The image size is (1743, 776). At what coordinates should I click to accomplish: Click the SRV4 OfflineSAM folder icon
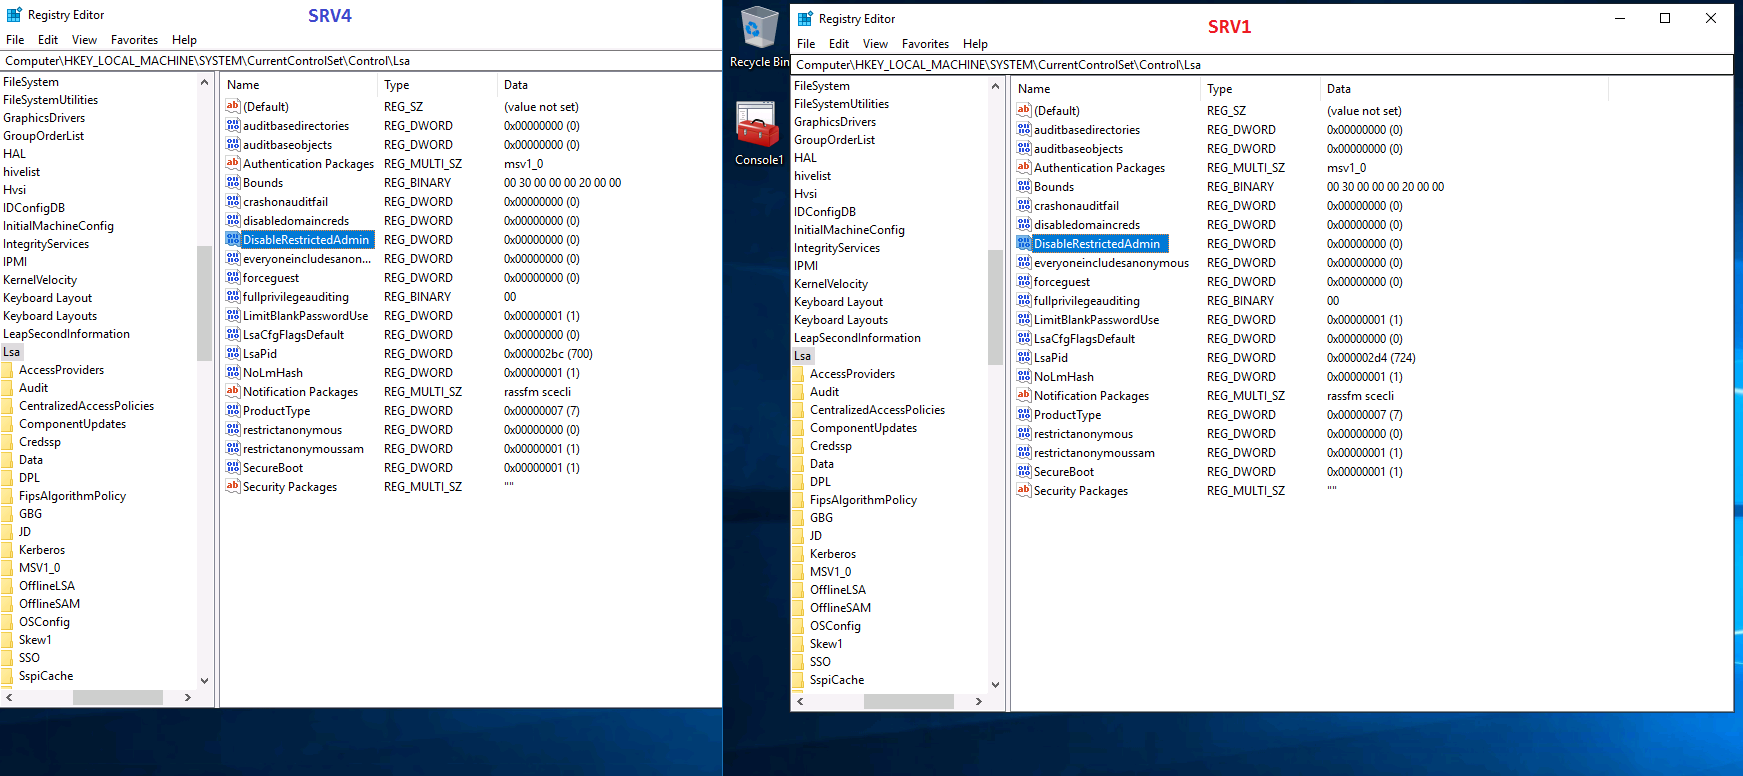[8, 604]
